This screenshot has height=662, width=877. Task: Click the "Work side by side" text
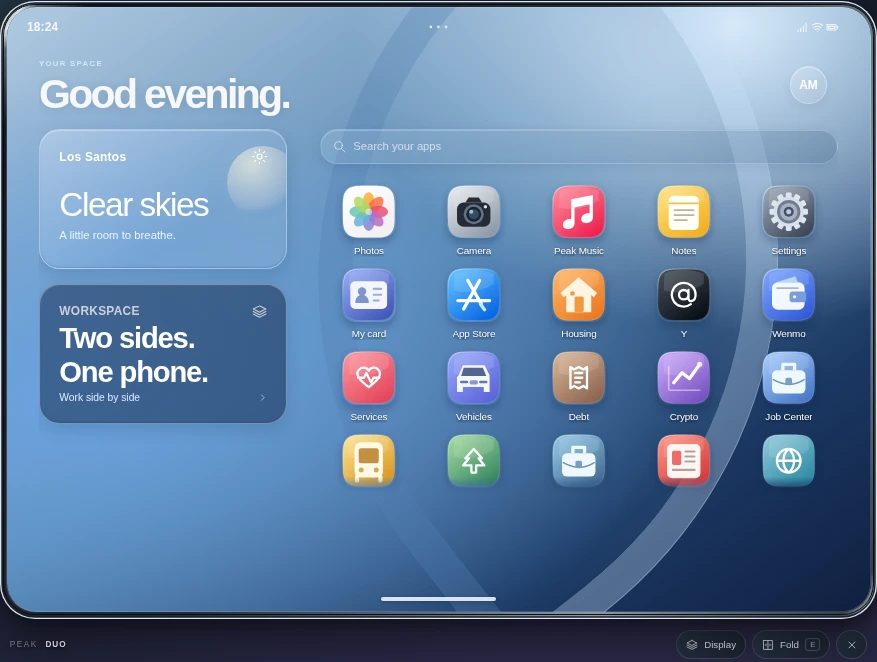(100, 398)
